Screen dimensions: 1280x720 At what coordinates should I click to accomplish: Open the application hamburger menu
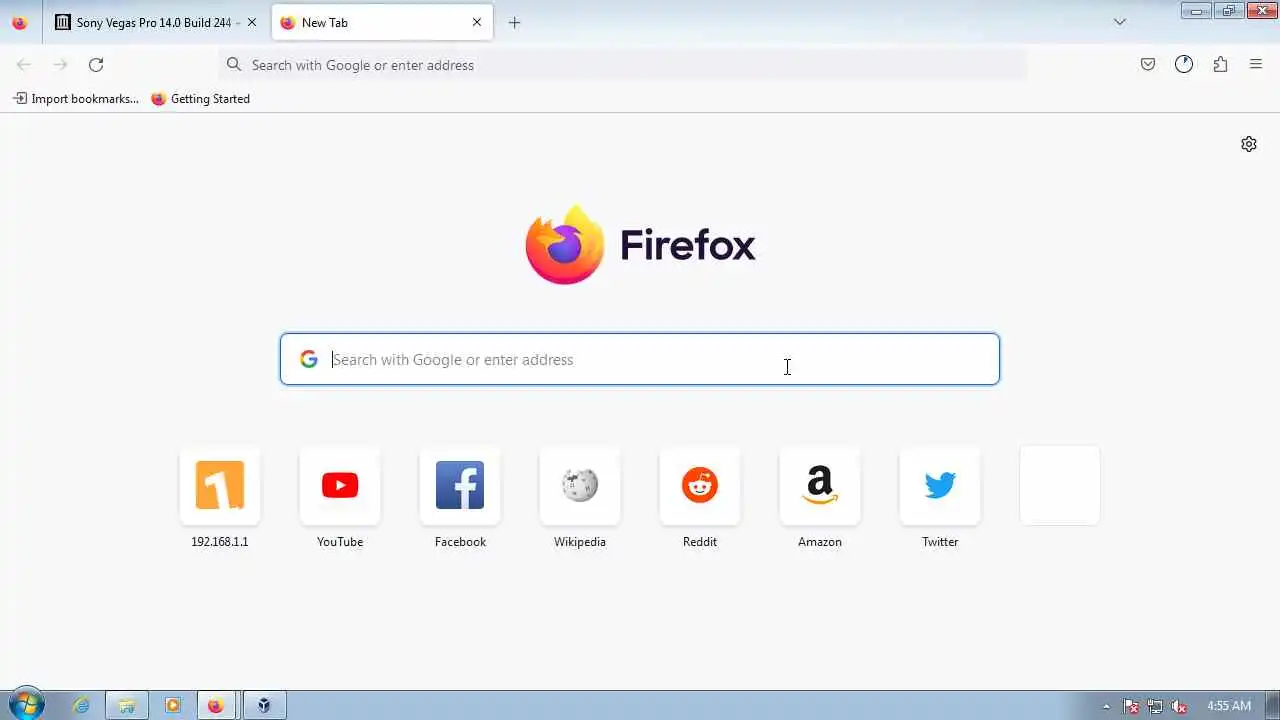pos(1256,64)
